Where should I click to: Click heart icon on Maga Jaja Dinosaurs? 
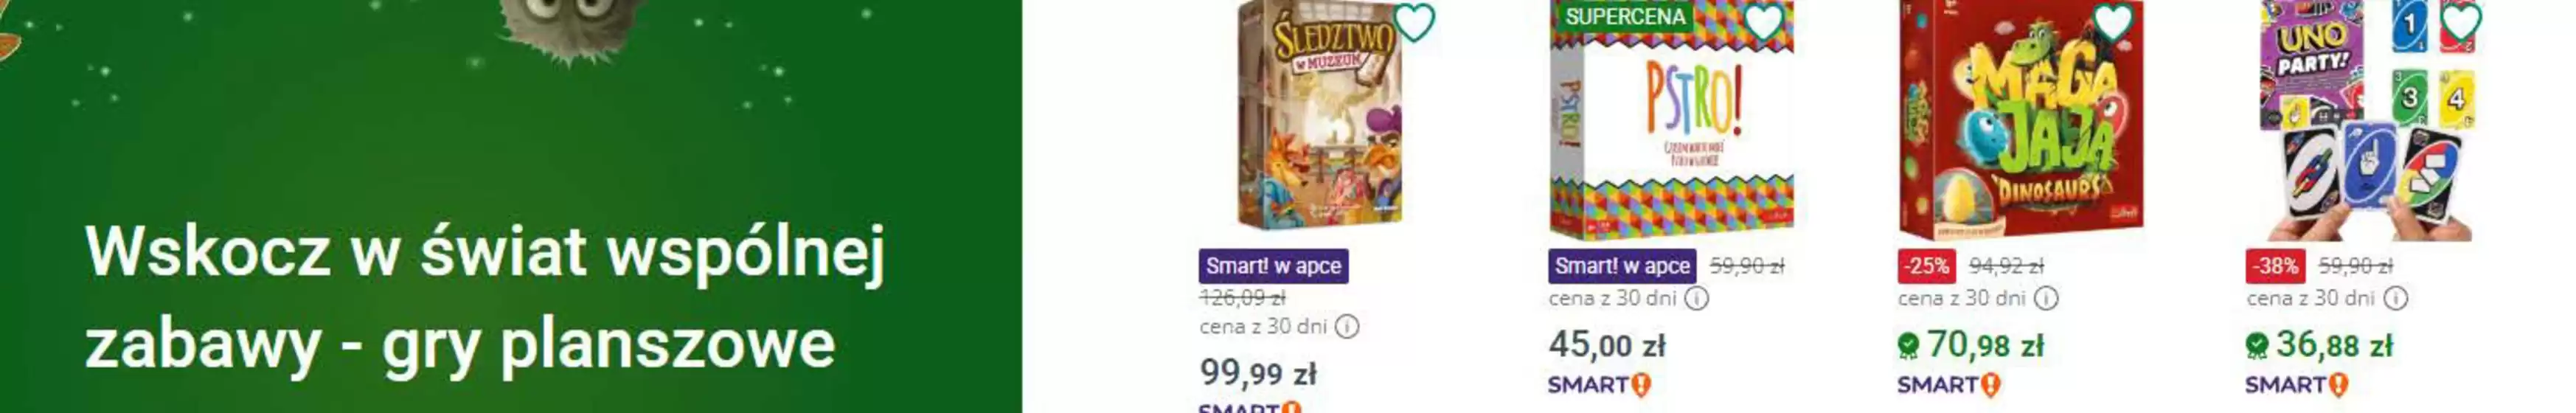tap(2112, 22)
